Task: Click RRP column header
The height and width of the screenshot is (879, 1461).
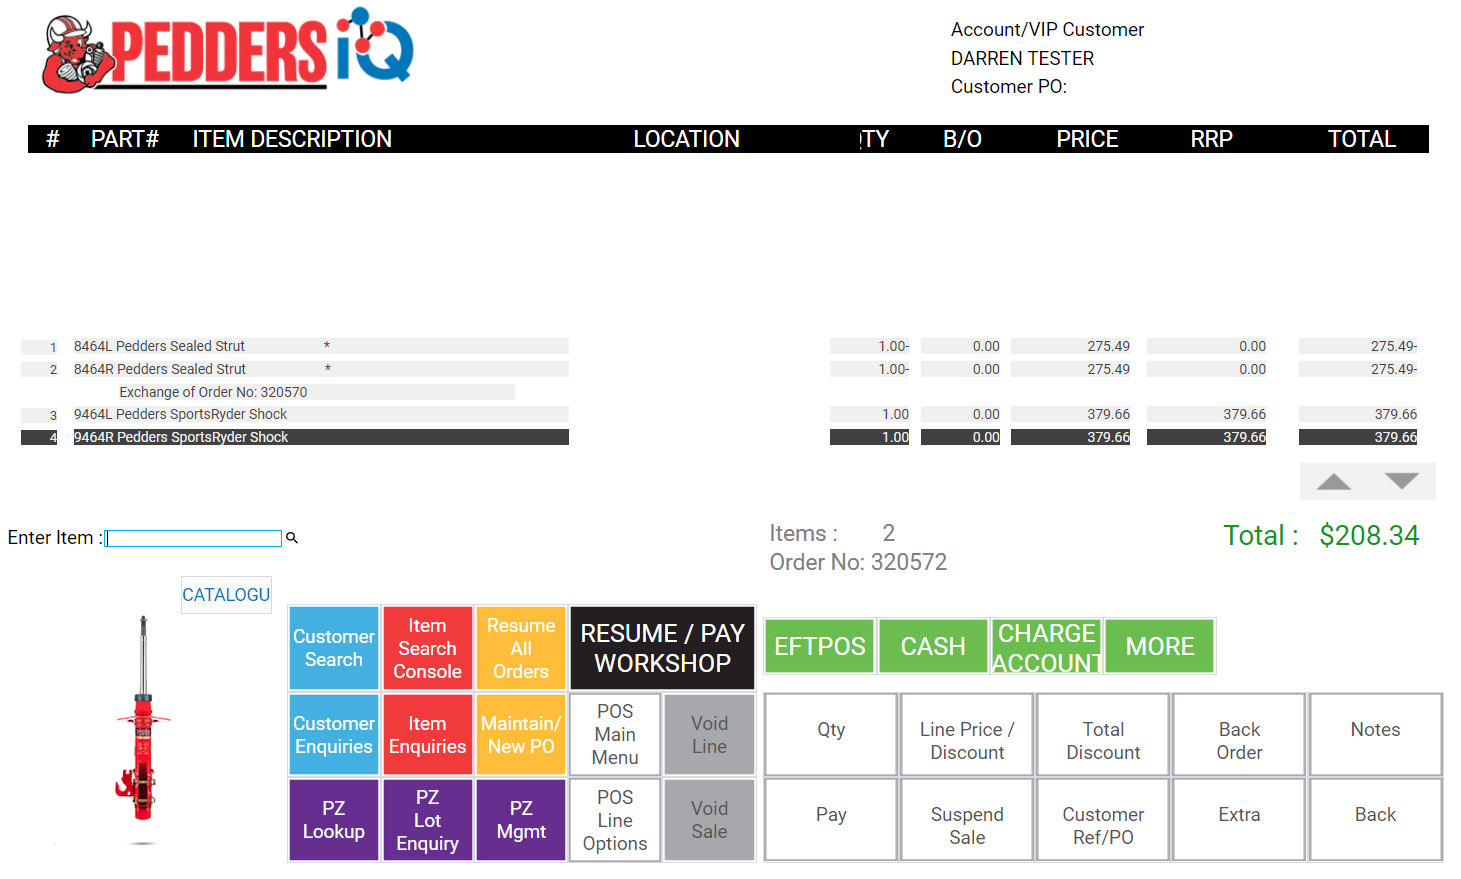Action: (1211, 139)
